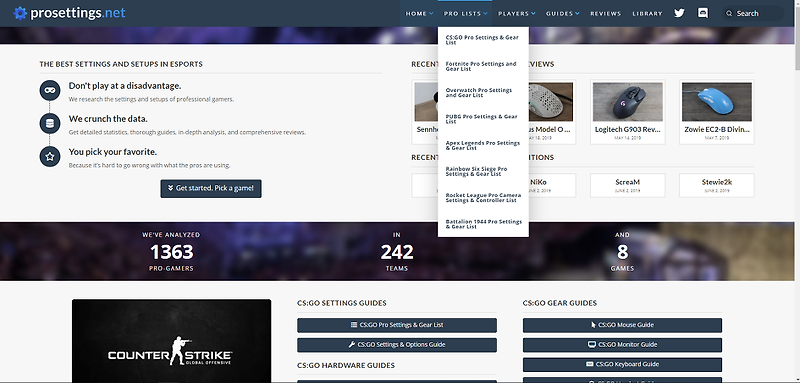Image resolution: width=800 pixels, height=383 pixels.
Task: Click the CS:GO Settings Guides heading
Action: 342,303
